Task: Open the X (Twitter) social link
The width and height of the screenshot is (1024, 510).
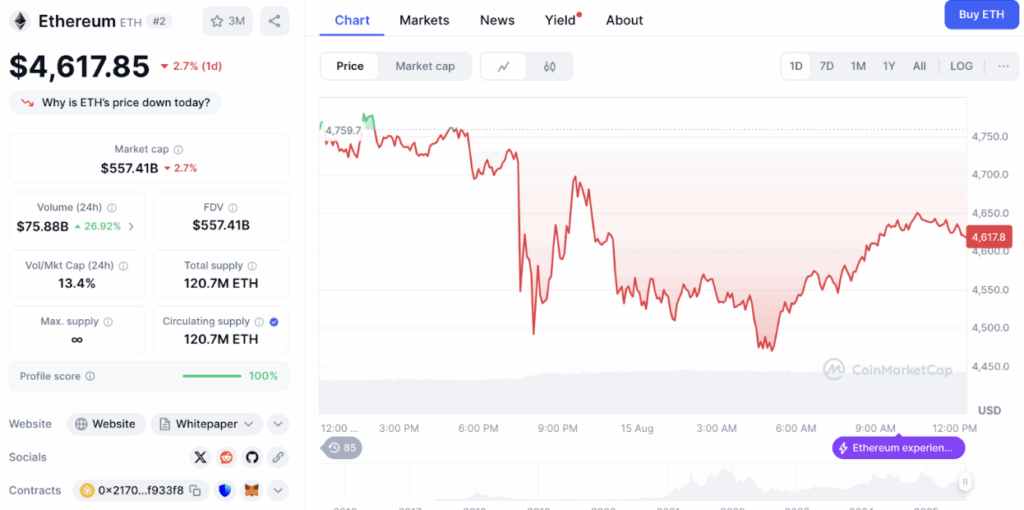Action: (x=200, y=457)
